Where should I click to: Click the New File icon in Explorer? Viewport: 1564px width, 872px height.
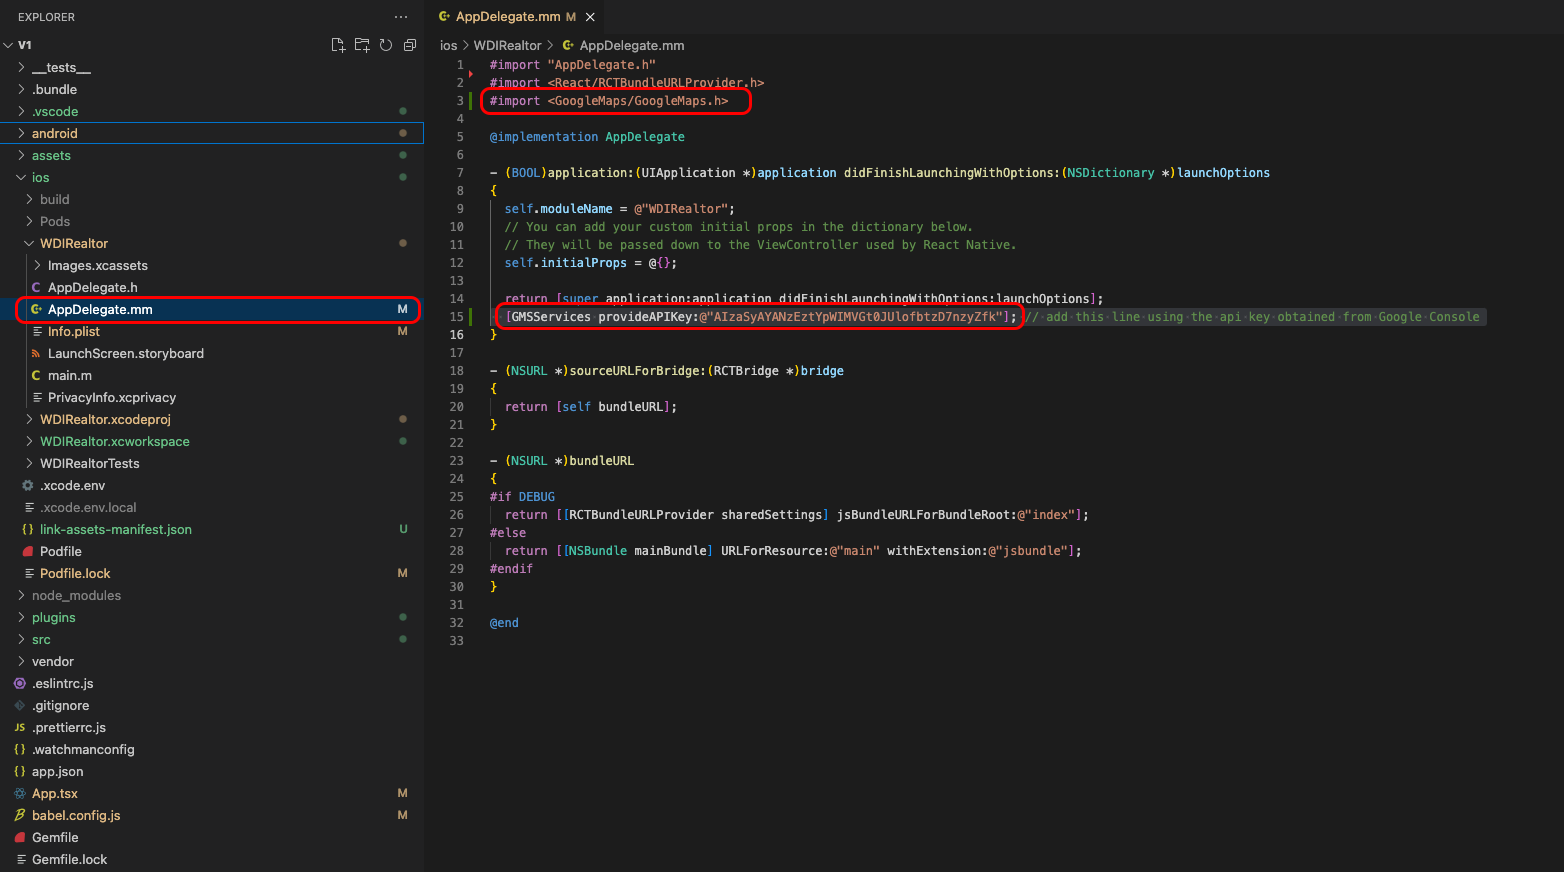tap(338, 45)
